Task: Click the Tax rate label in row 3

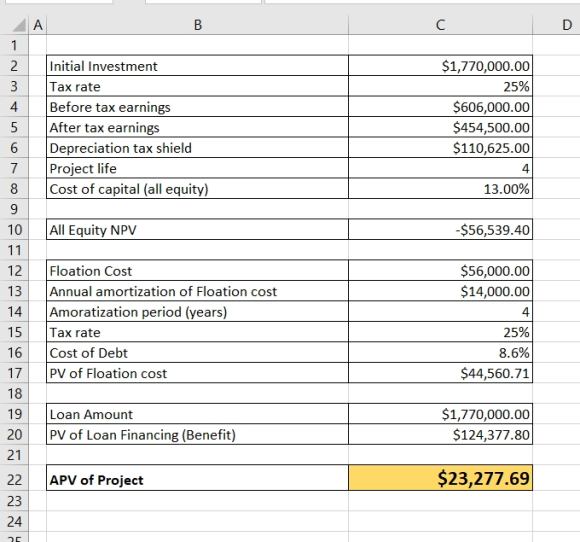Action: coord(198,86)
